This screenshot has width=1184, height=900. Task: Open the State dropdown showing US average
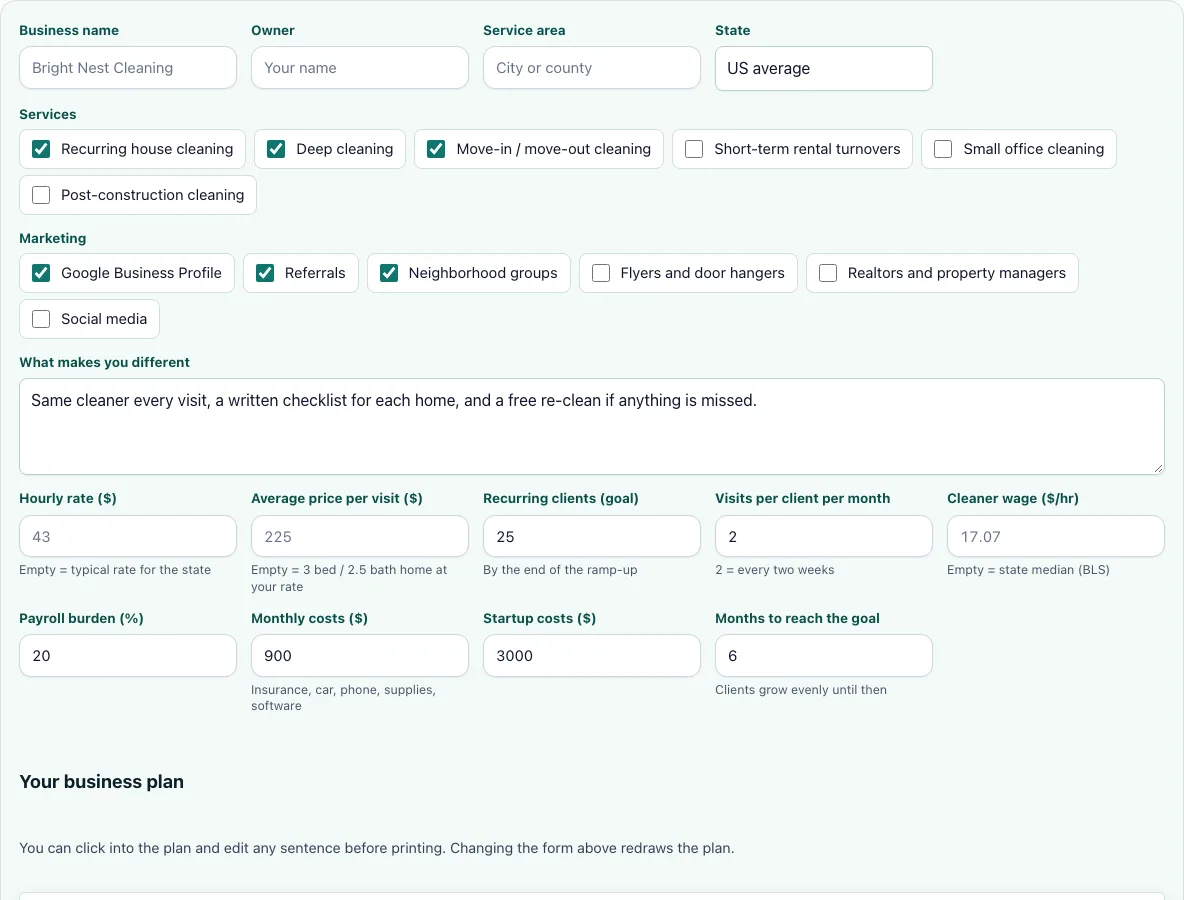(x=824, y=69)
